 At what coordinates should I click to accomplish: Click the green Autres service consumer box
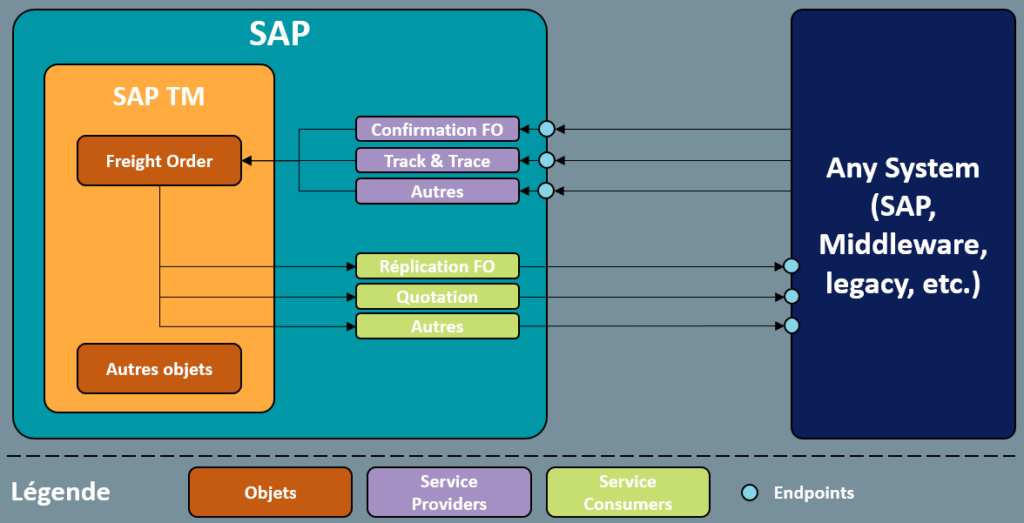(438, 326)
